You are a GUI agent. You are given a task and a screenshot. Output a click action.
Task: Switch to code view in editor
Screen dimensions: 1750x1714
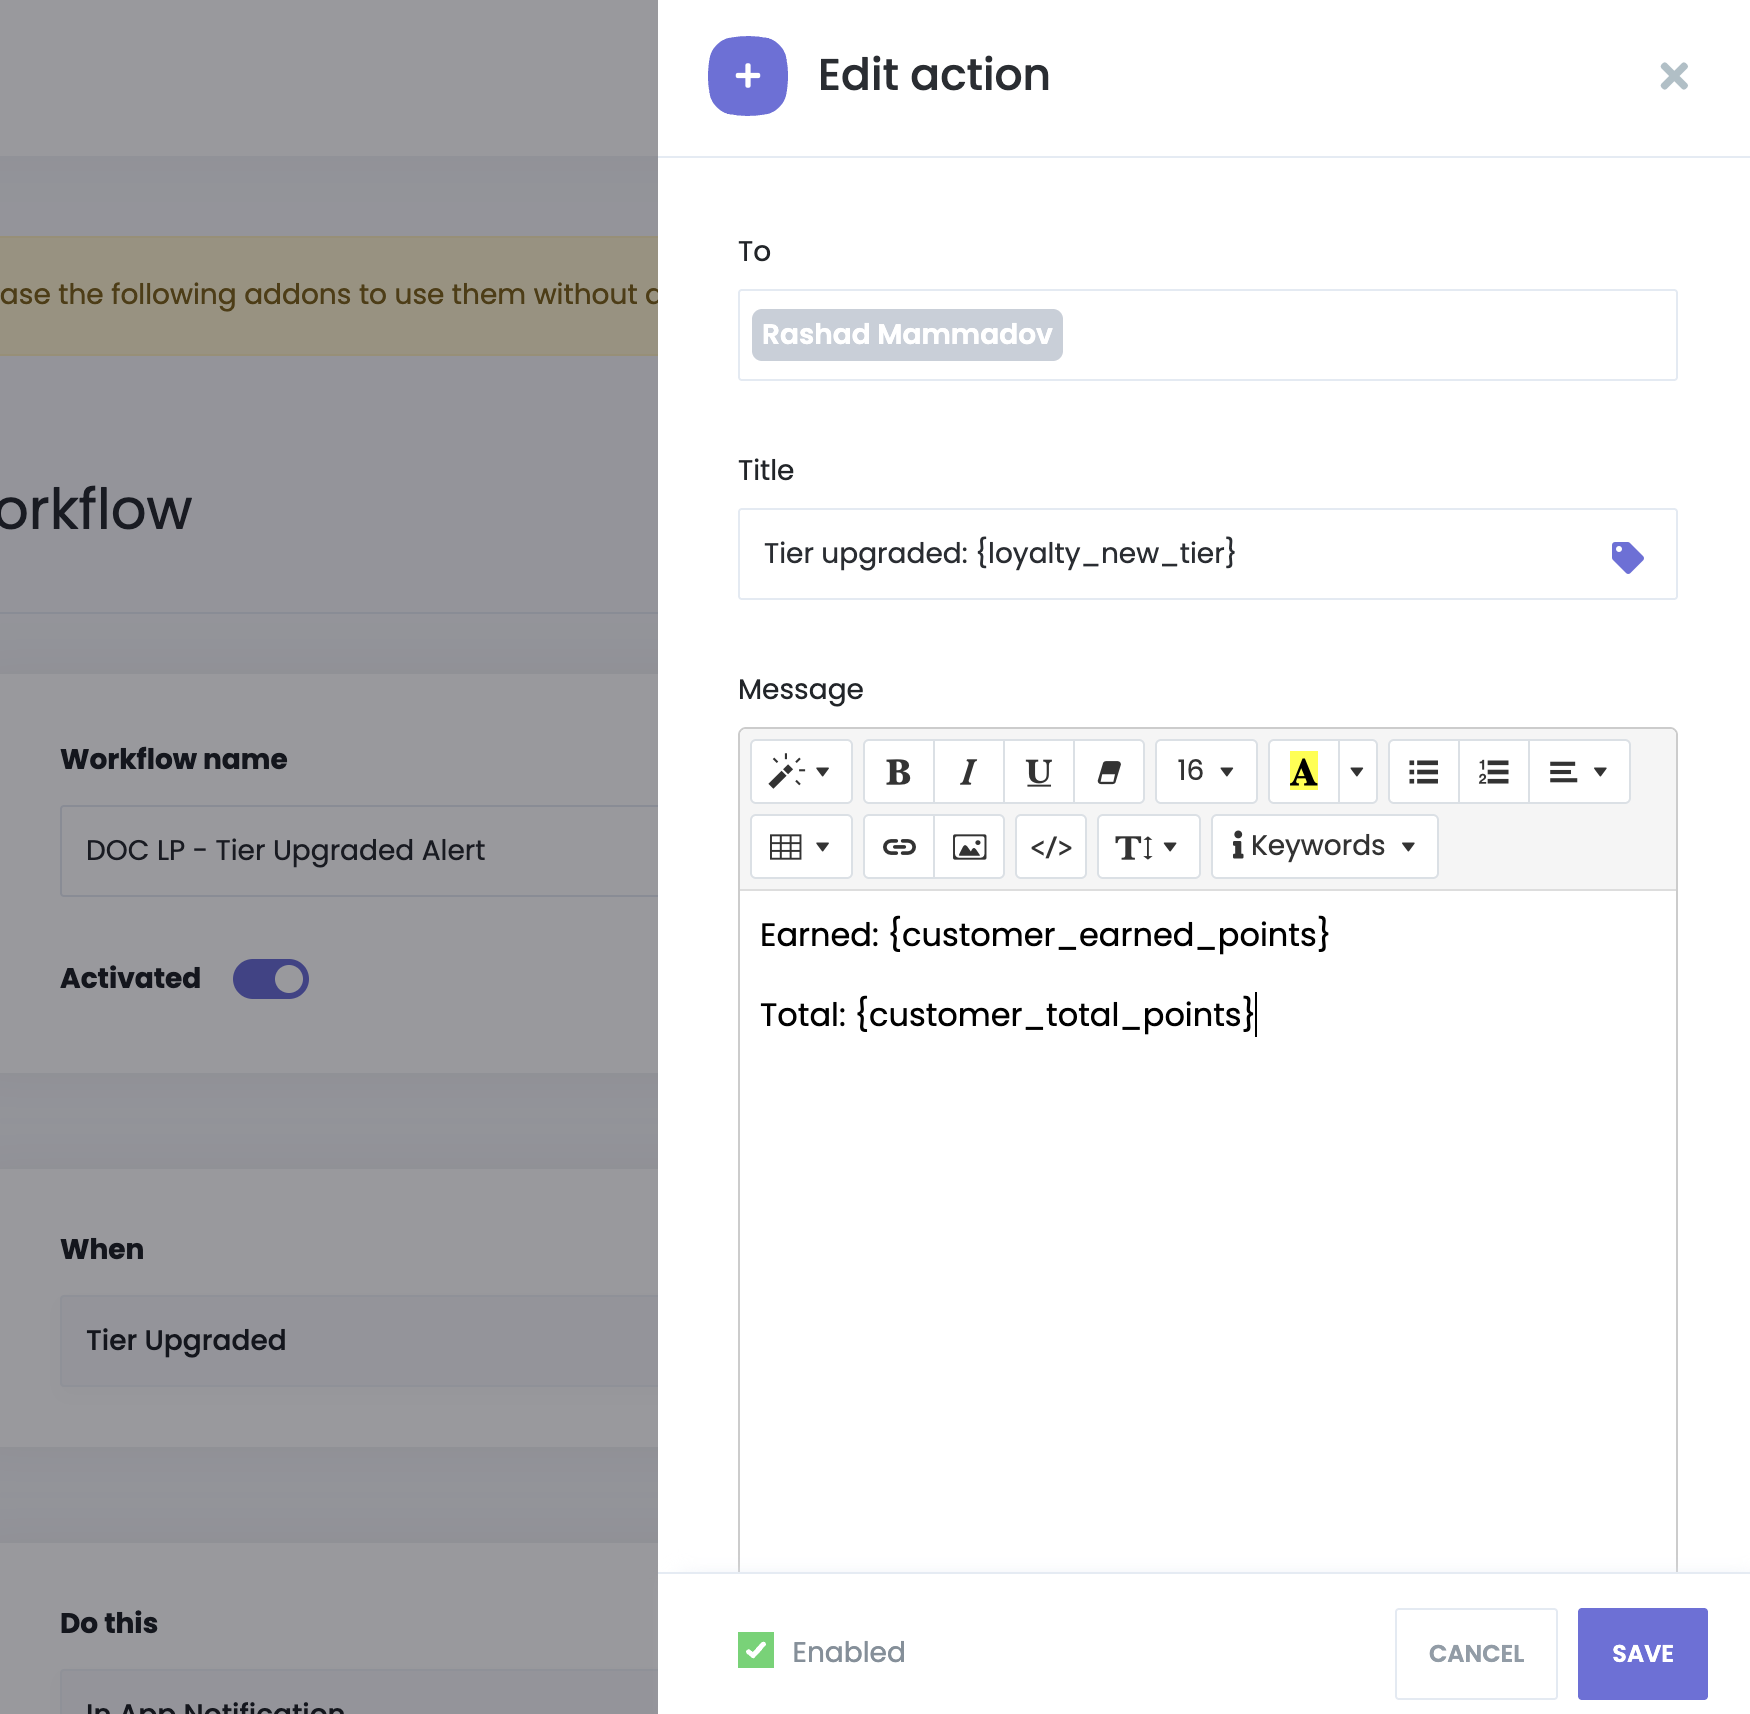click(x=1050, y=847)
